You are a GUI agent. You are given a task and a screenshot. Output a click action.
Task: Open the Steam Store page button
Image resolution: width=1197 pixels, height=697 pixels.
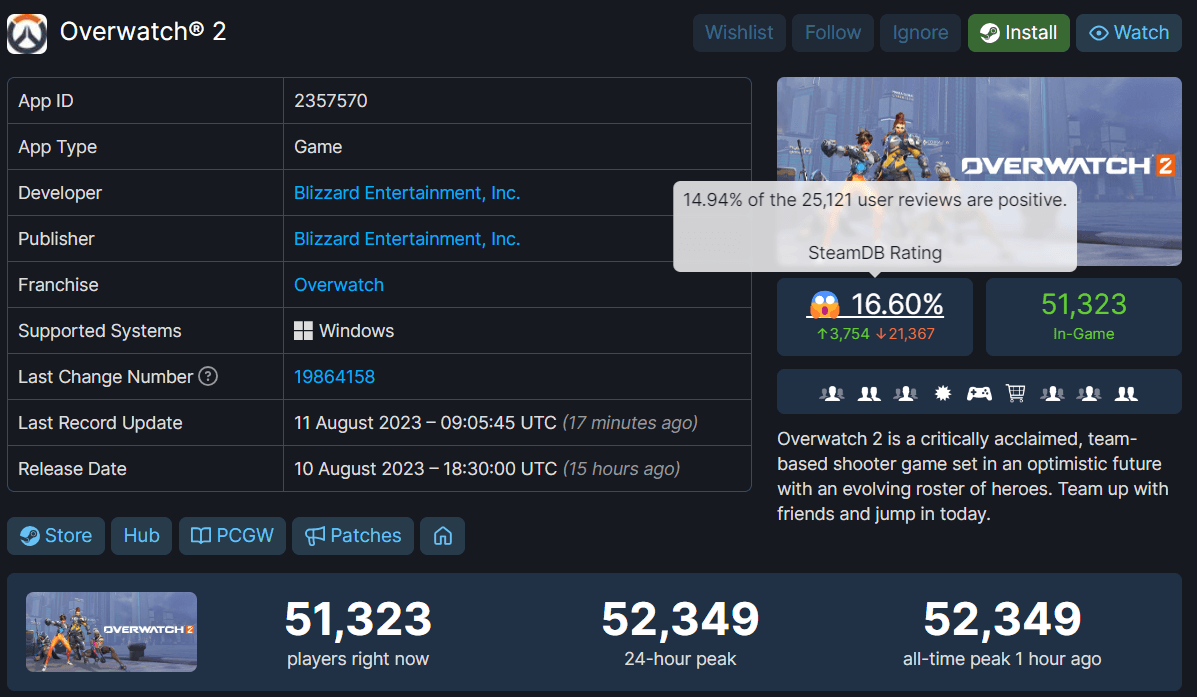(56, 536)
